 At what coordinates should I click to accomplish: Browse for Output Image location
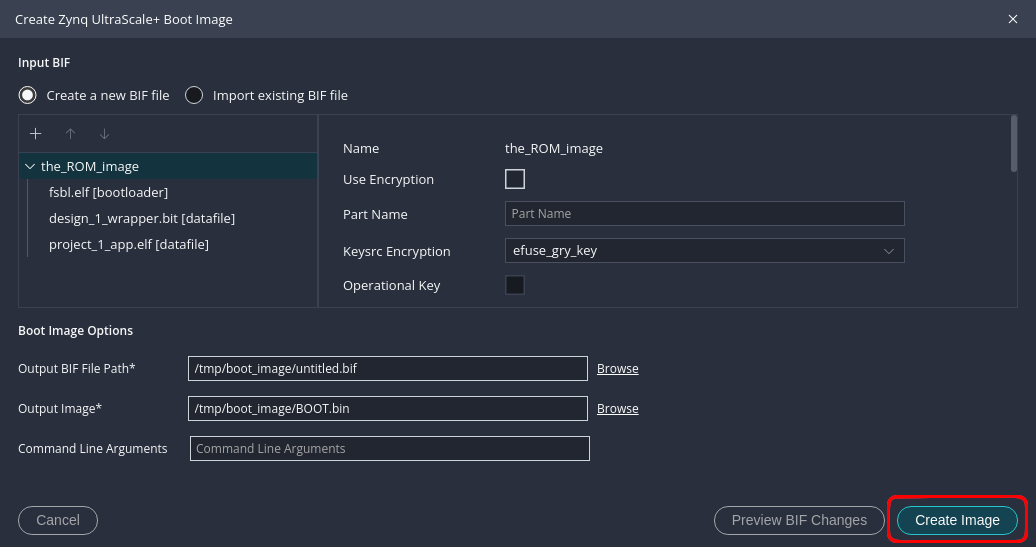tap(617, 409)
